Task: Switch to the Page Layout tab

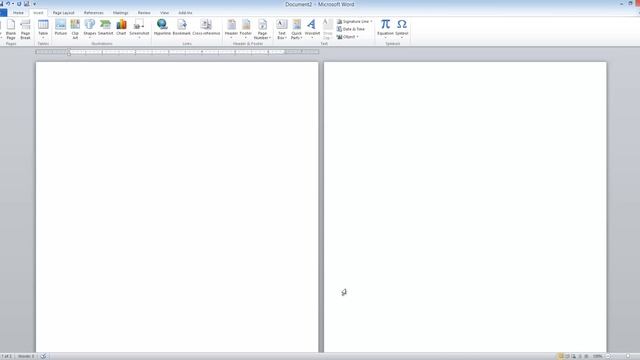Action: point(64,13)
